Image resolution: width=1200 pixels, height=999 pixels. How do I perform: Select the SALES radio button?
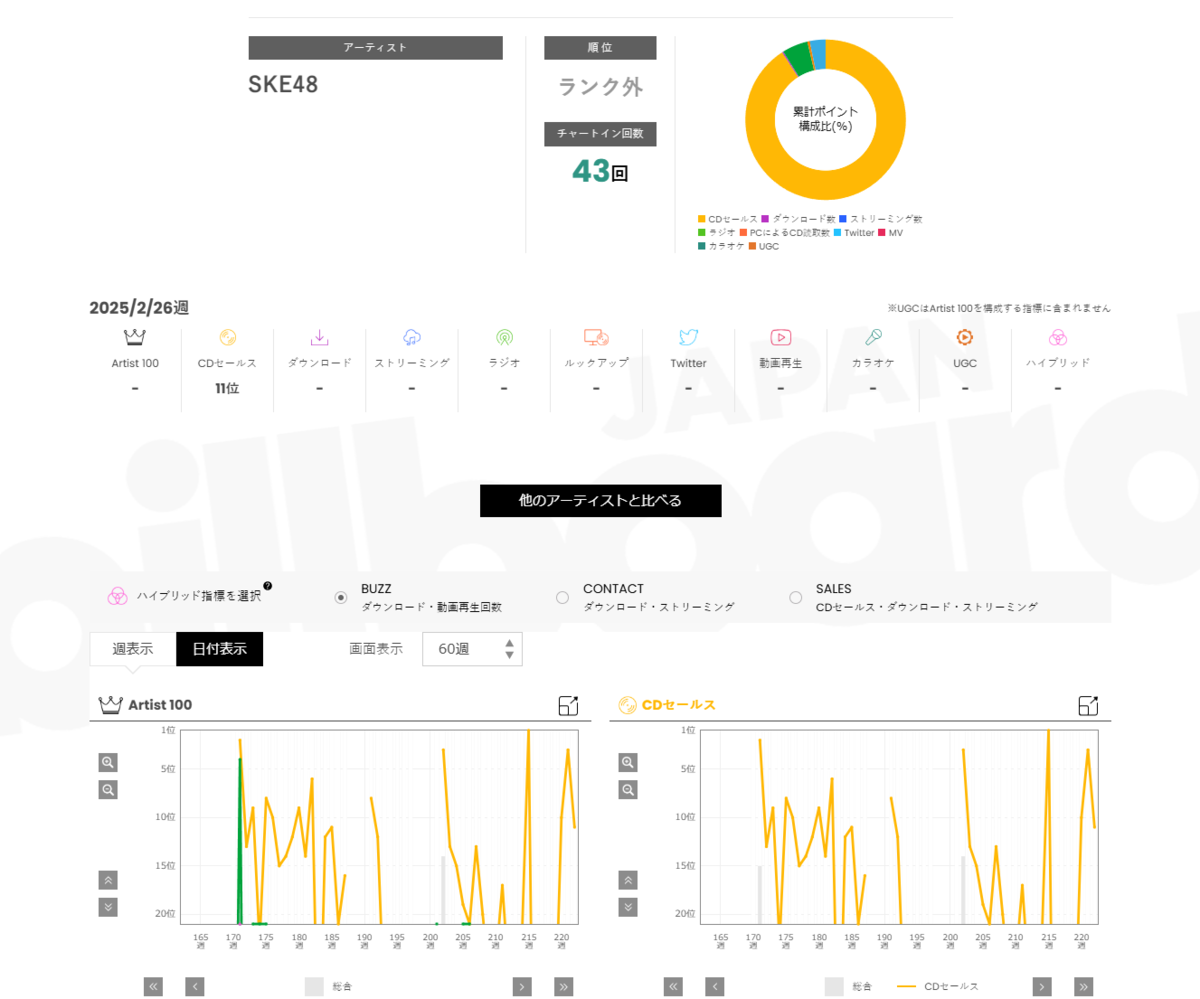point(795,597)
